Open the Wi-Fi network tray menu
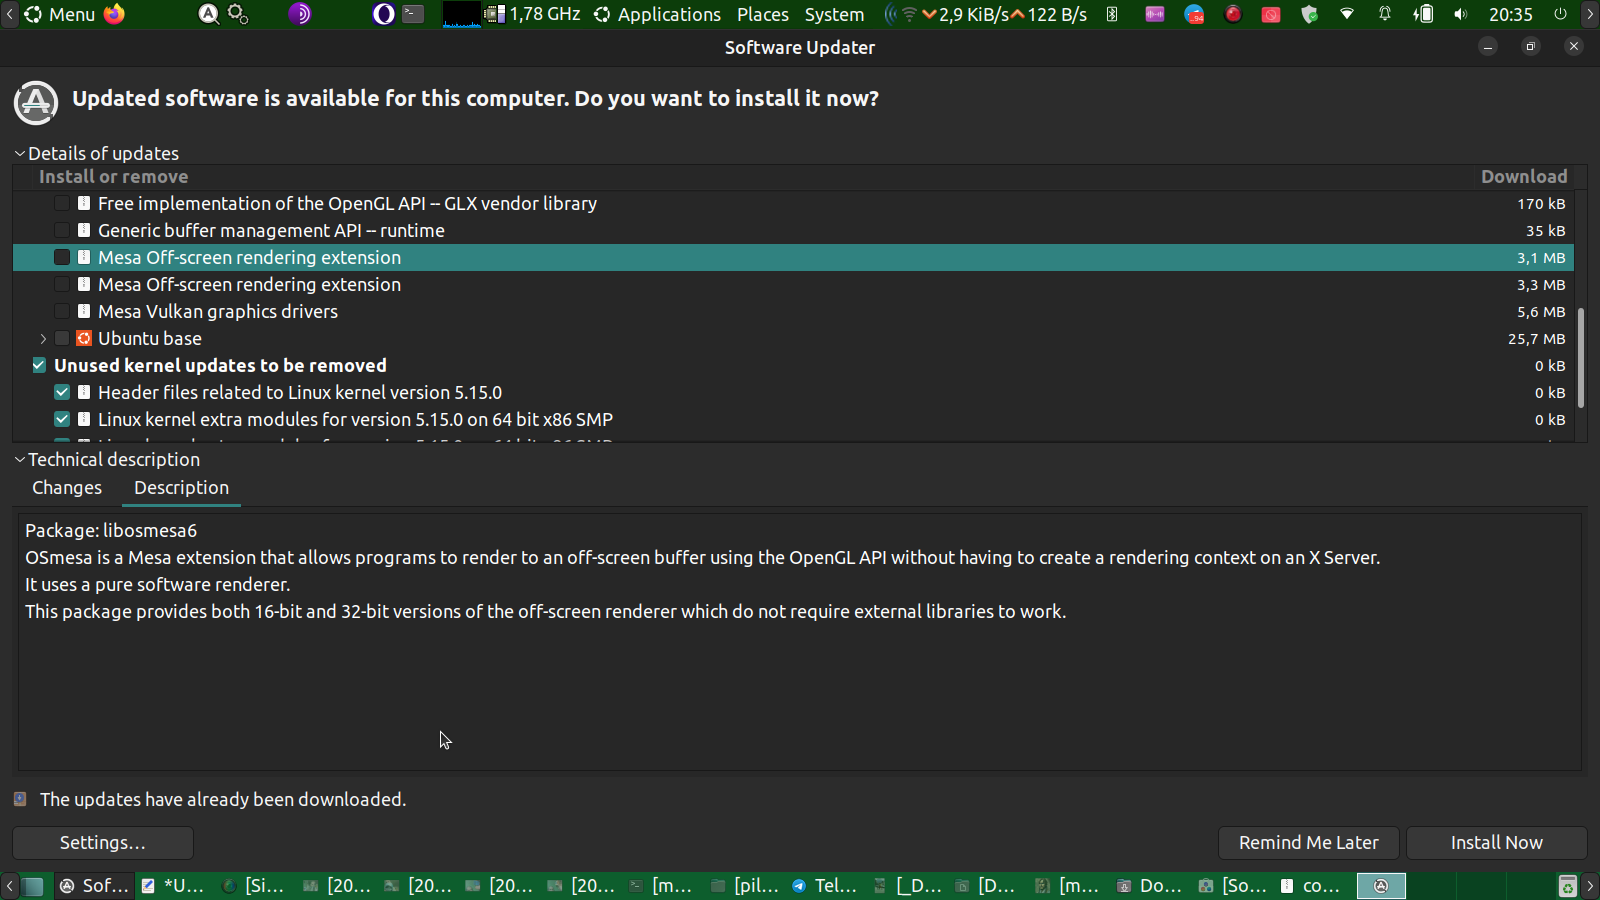This screenshot has height=900, width=1600. [1347, 14]
